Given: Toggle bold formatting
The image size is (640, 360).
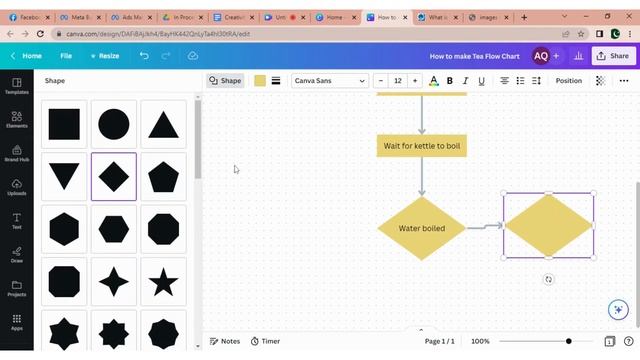Looking at the screenshot, I should coord(449,81).
